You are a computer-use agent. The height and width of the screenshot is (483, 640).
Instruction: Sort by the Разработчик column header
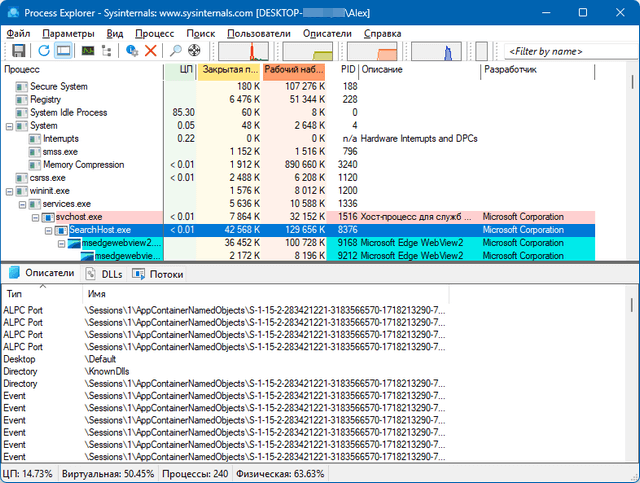[x=538, y=70]
